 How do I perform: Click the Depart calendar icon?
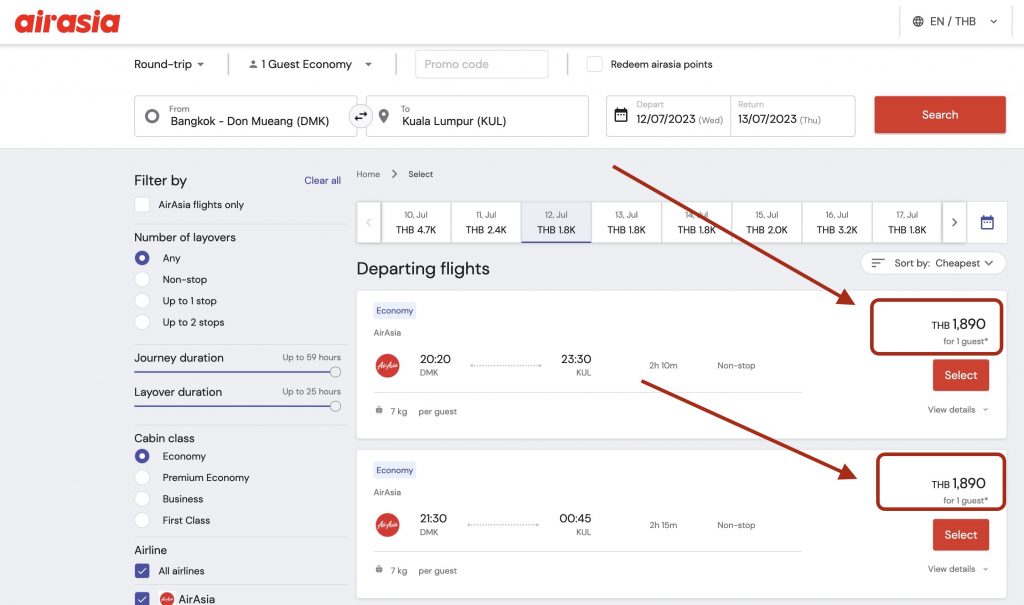621,115
